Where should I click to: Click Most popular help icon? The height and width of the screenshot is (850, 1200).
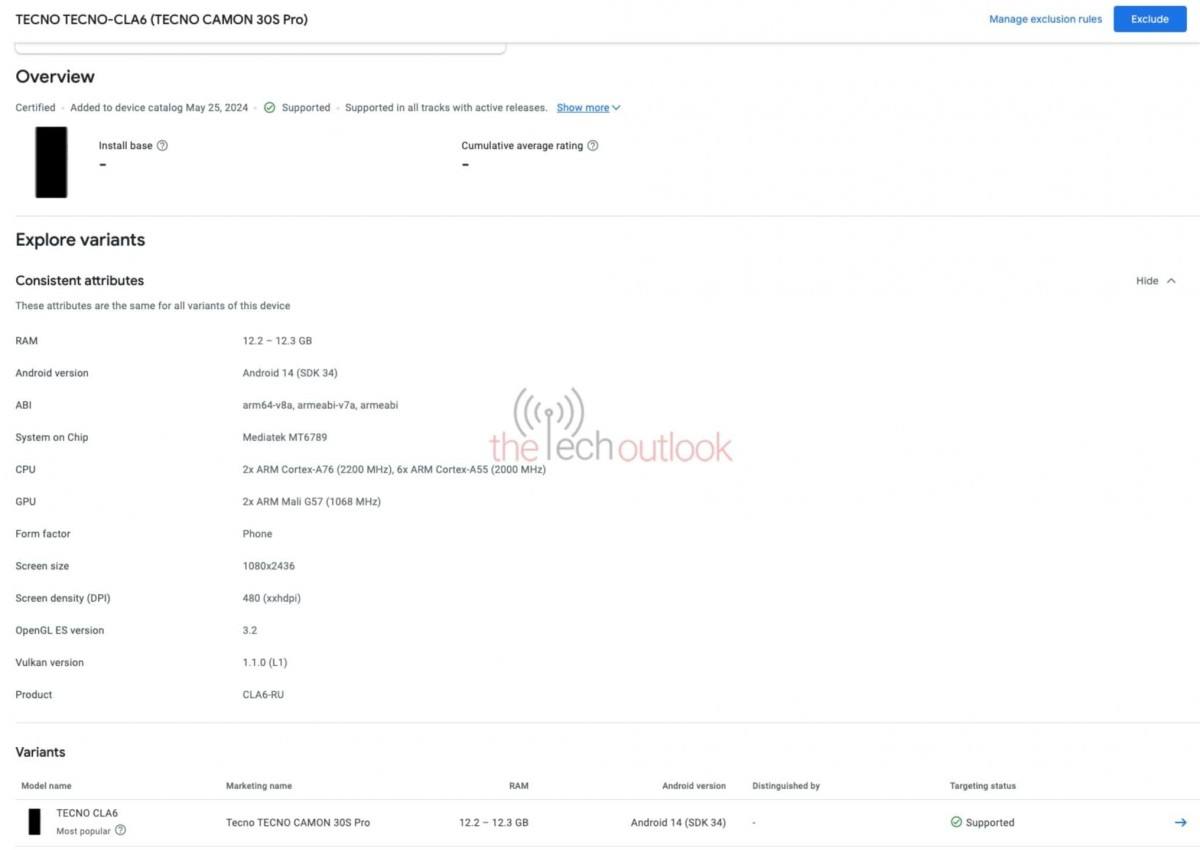click(x=120, y=830)
